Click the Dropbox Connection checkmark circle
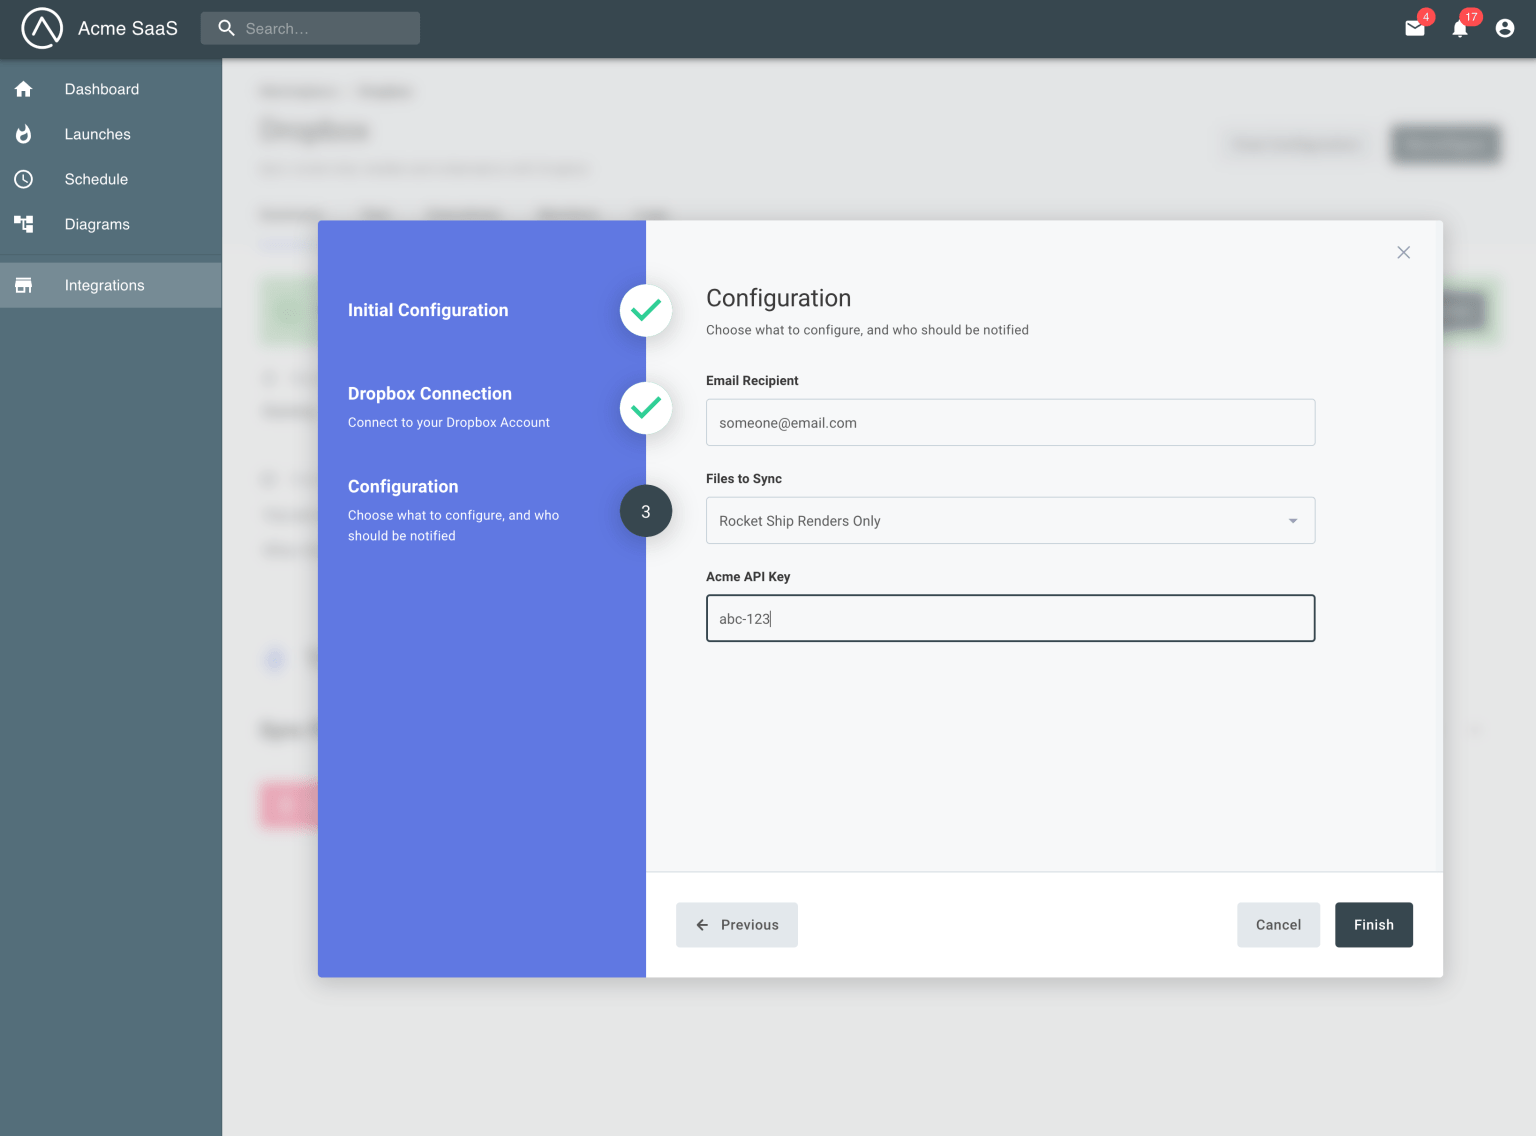This screenshot has width=1536, height=1136. (646, 408)
